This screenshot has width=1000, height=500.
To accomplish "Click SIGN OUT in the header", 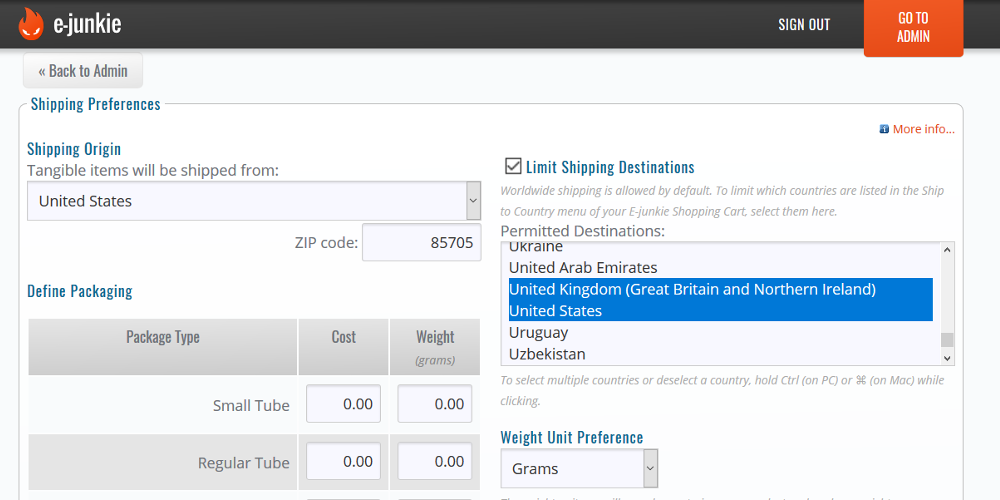I will click(x=804, y=25).
